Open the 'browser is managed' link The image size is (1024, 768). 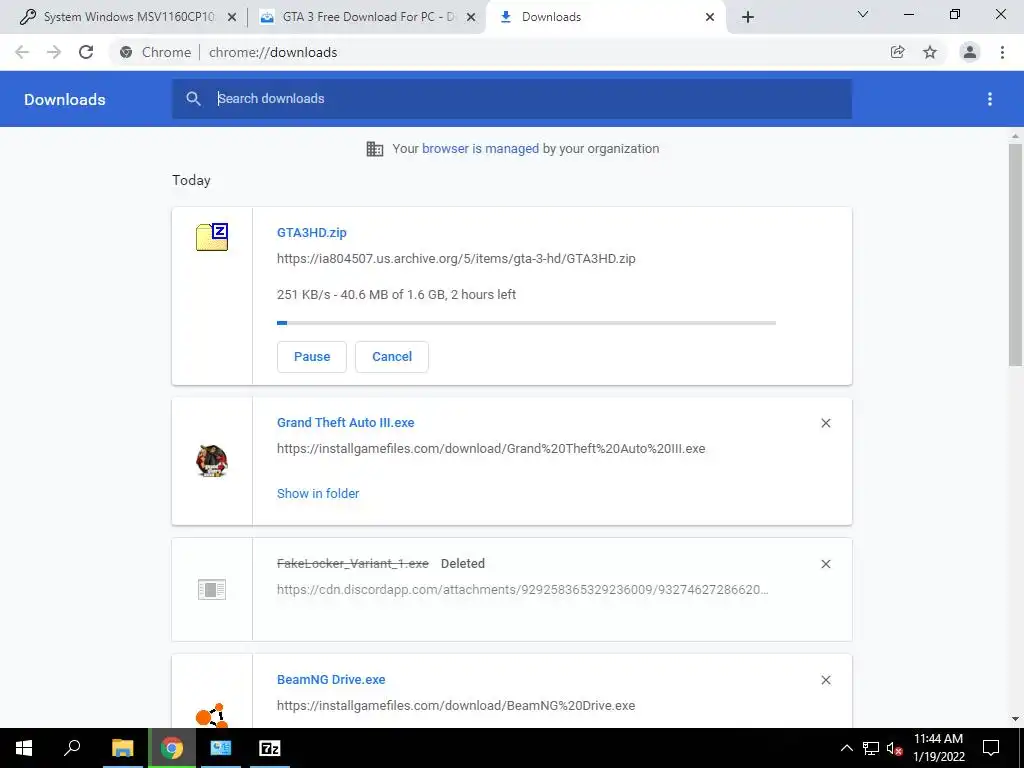(481, 149)
